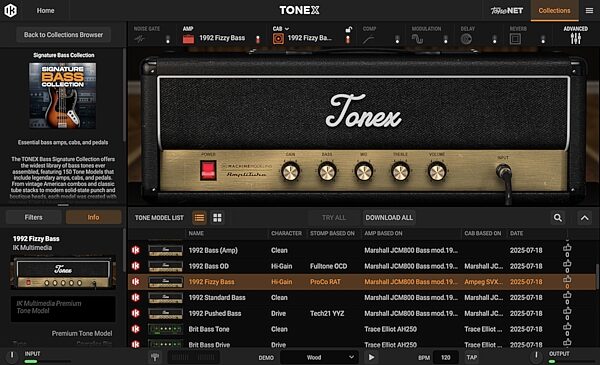Open the demo Wood loop dropdown
The image size is (600, 365).
click(x=320, y=357)
